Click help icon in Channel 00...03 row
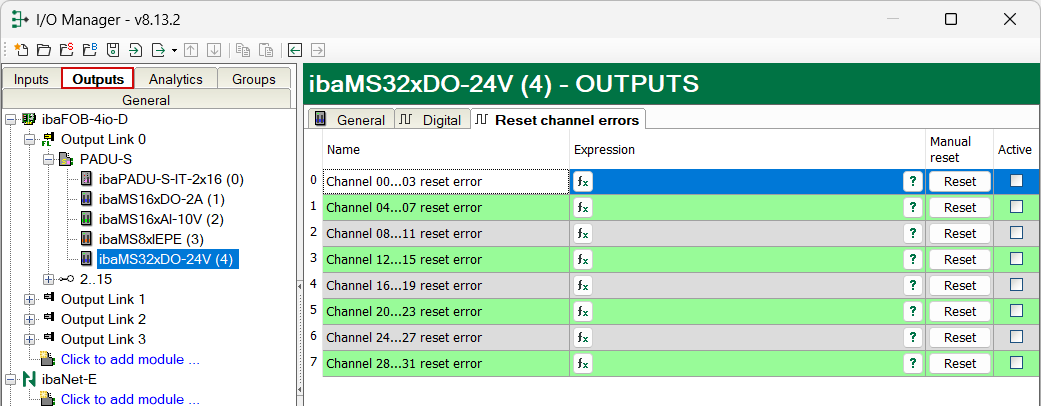1041x406 pixels. [x=914, y=182]
